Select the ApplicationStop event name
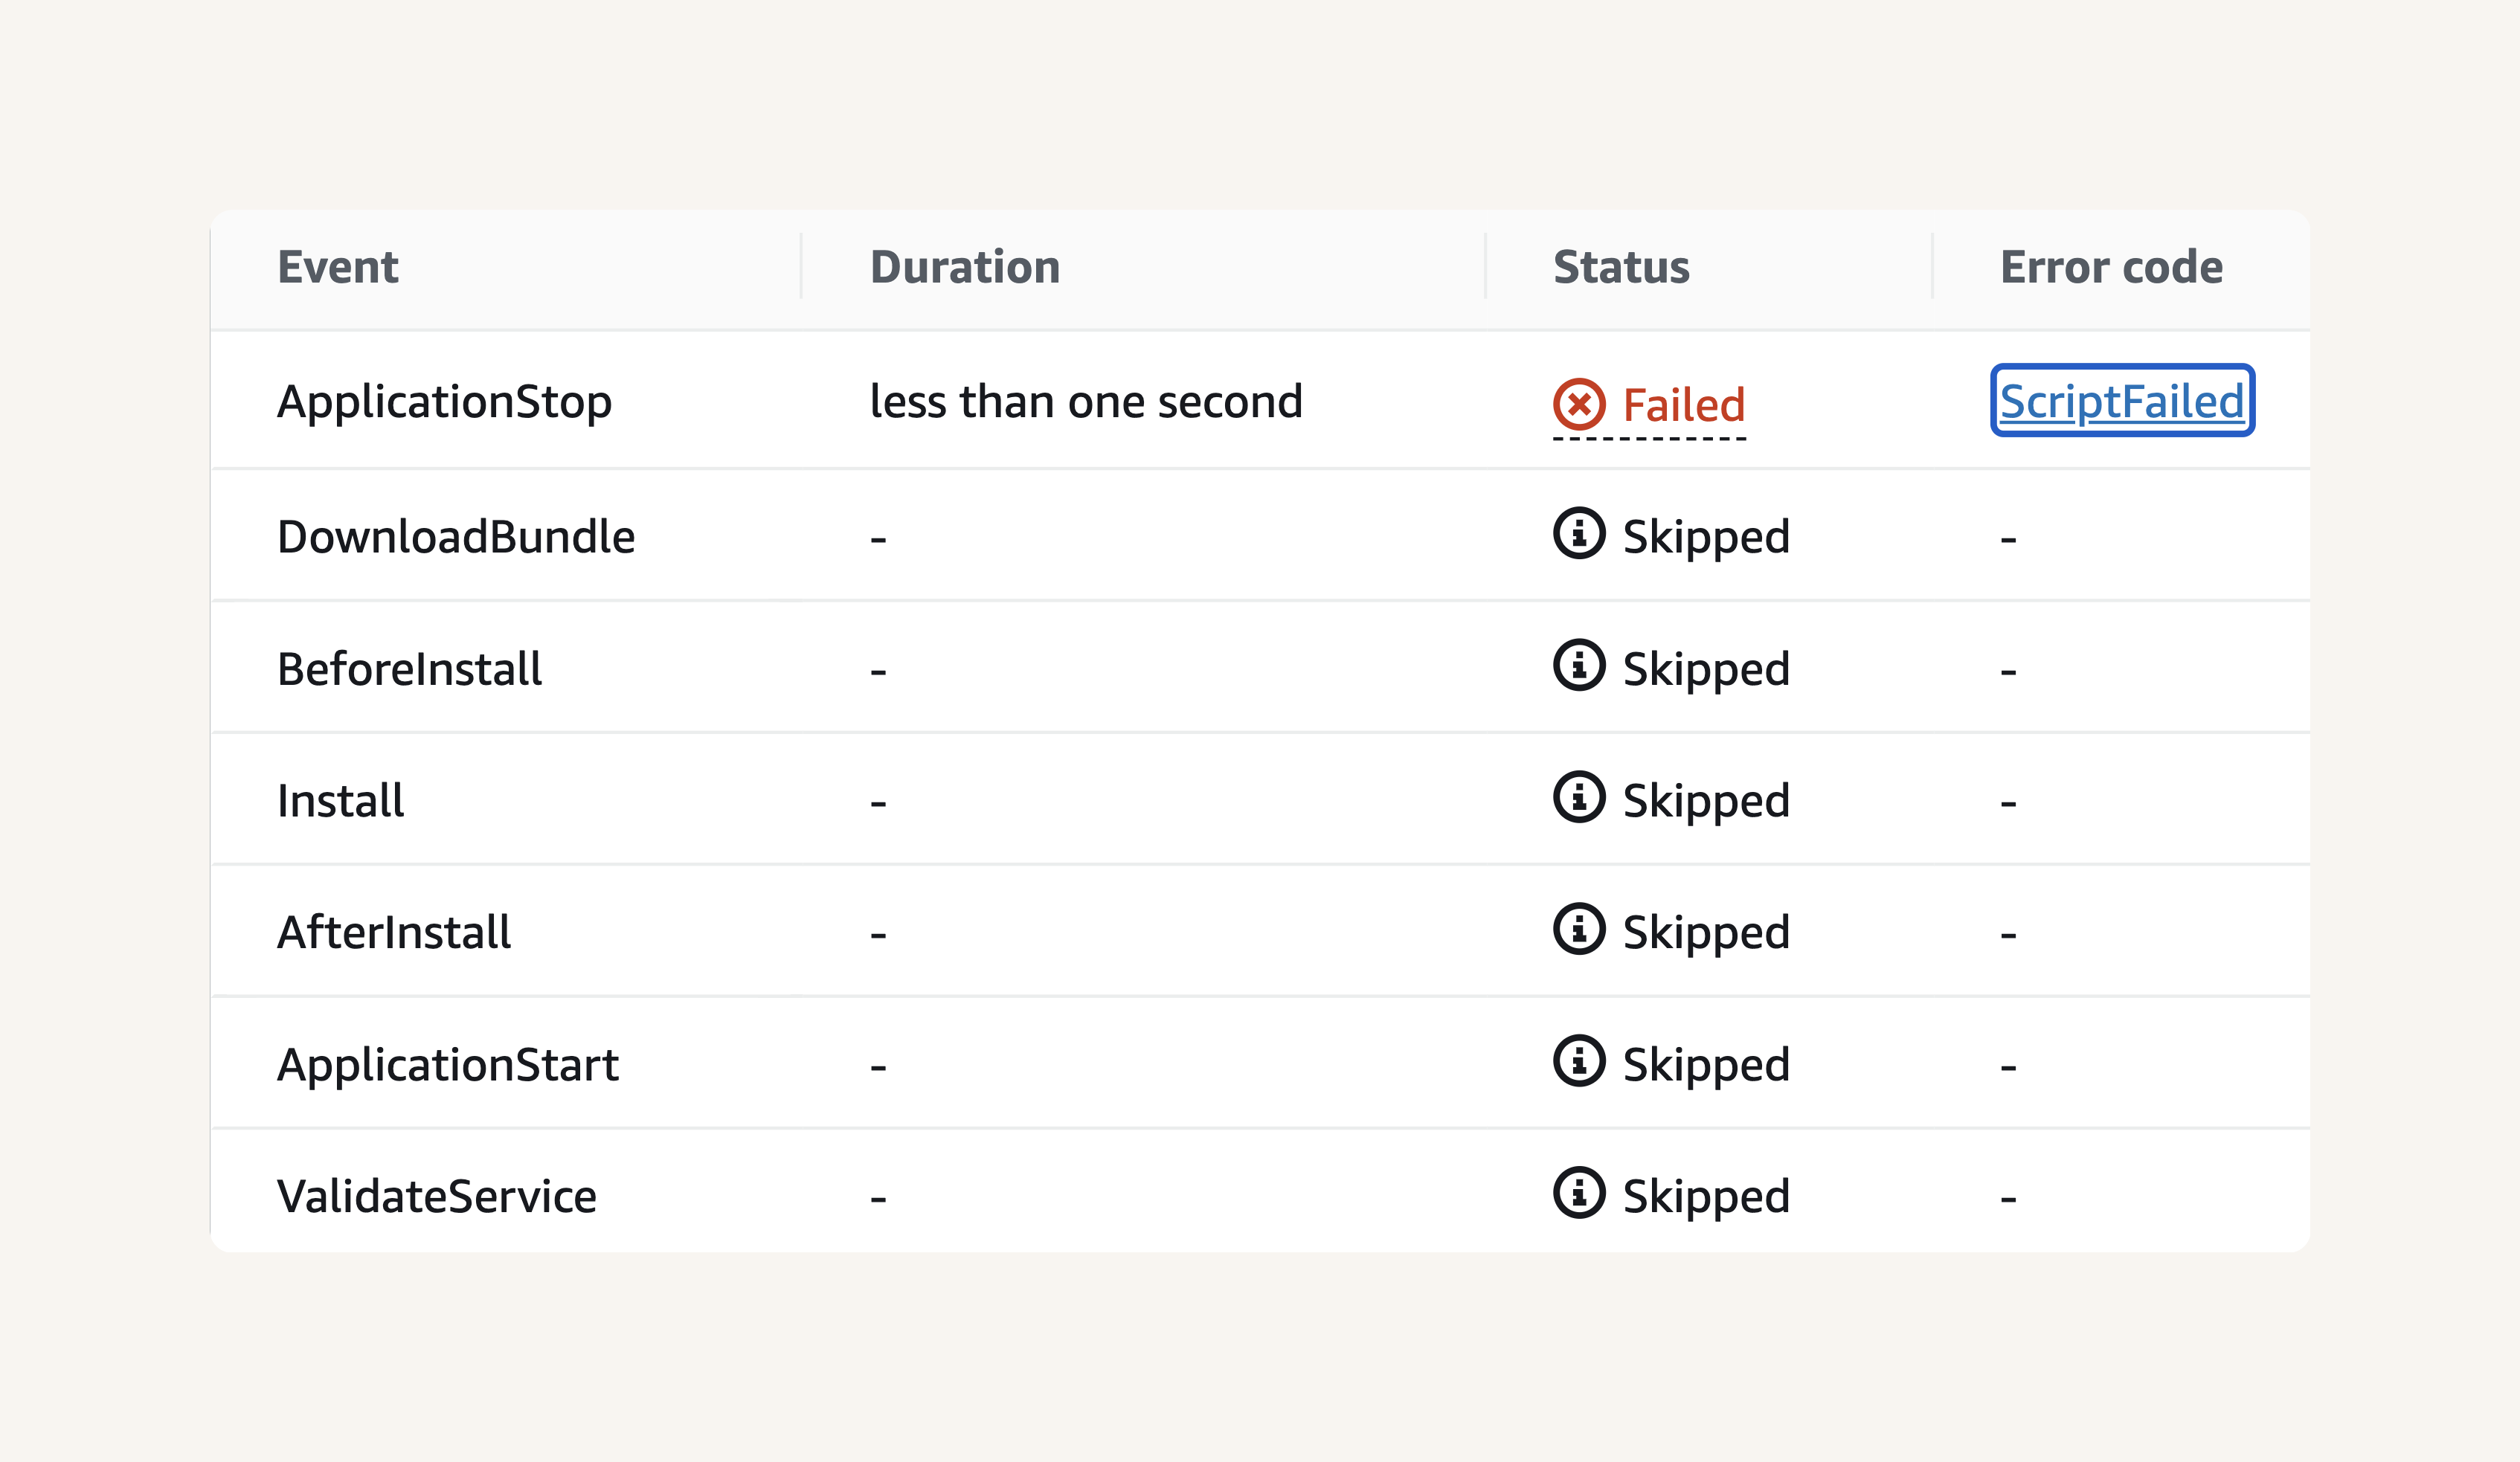Viewport: 2520px width, 1462px height. [x=444, y=402]
